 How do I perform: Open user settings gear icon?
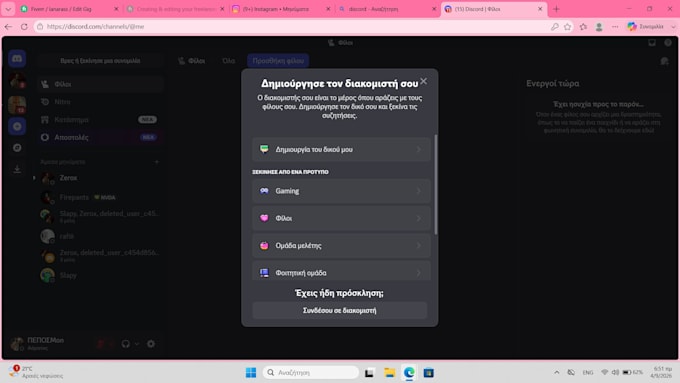151,344
